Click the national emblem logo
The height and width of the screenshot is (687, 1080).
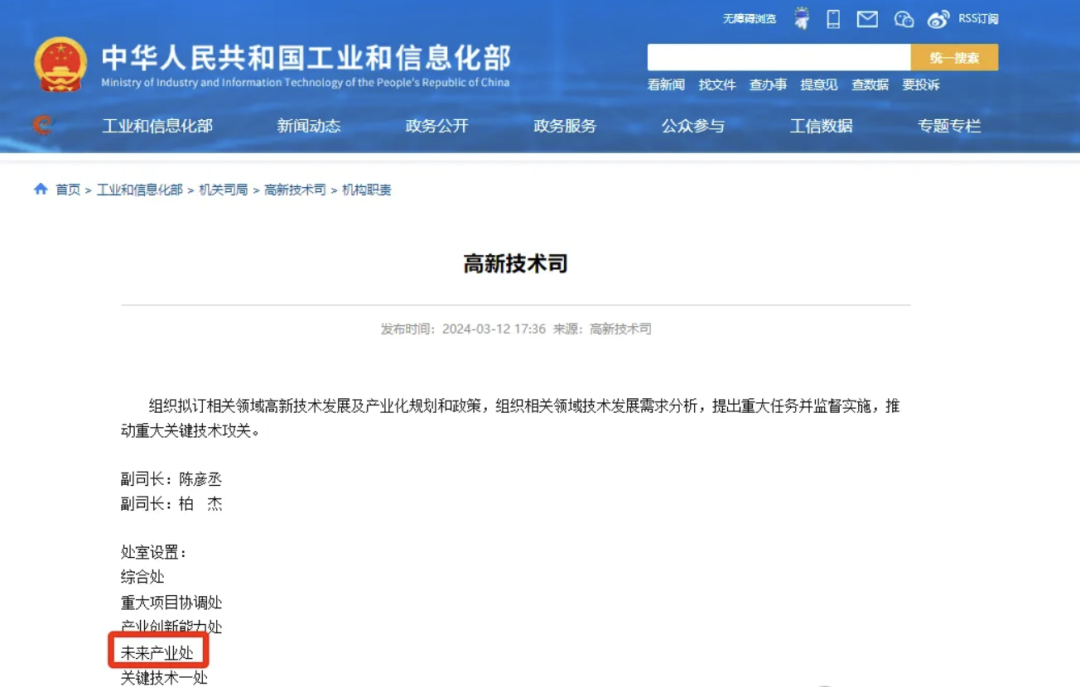[61, 65]
